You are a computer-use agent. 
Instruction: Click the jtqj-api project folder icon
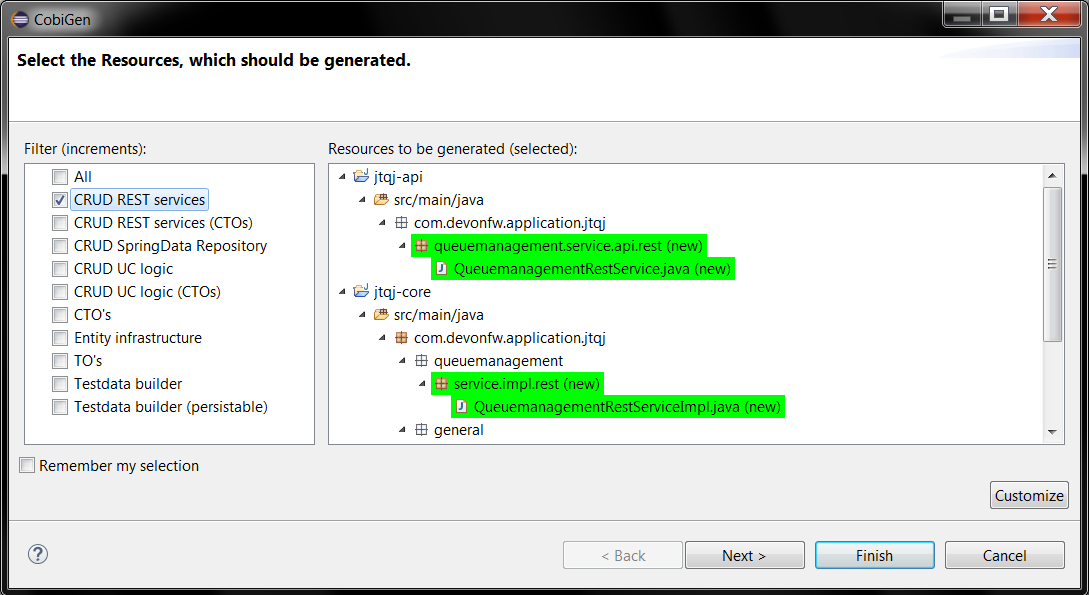361,177
